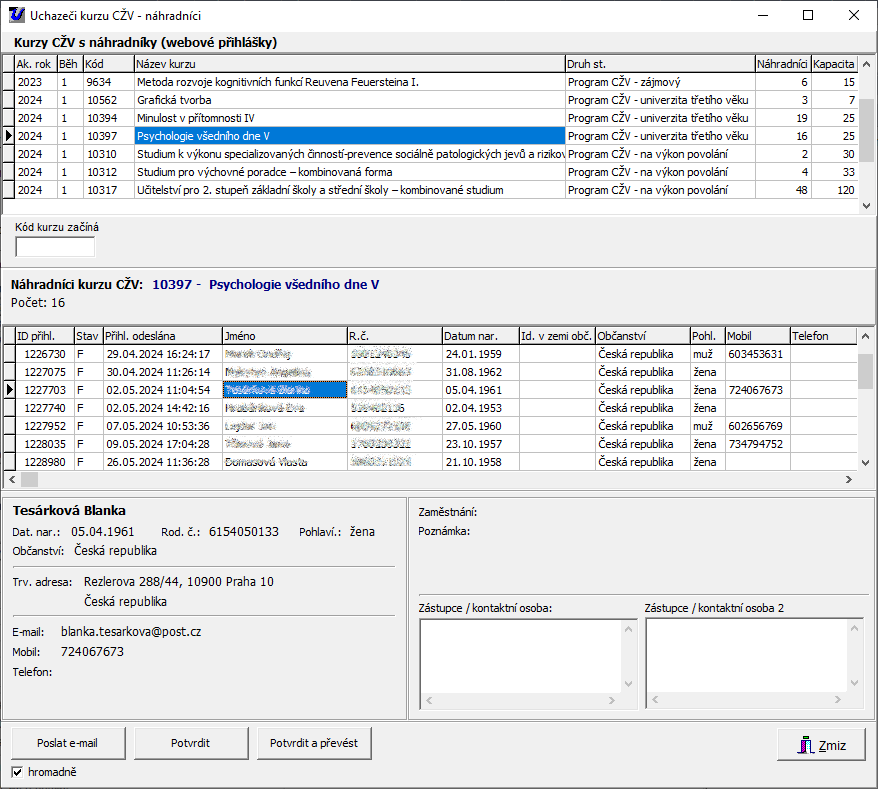This screenshot has width=878, height=789.
Task: Select the Grafická tvorba course row
Action: coord(350,100)
